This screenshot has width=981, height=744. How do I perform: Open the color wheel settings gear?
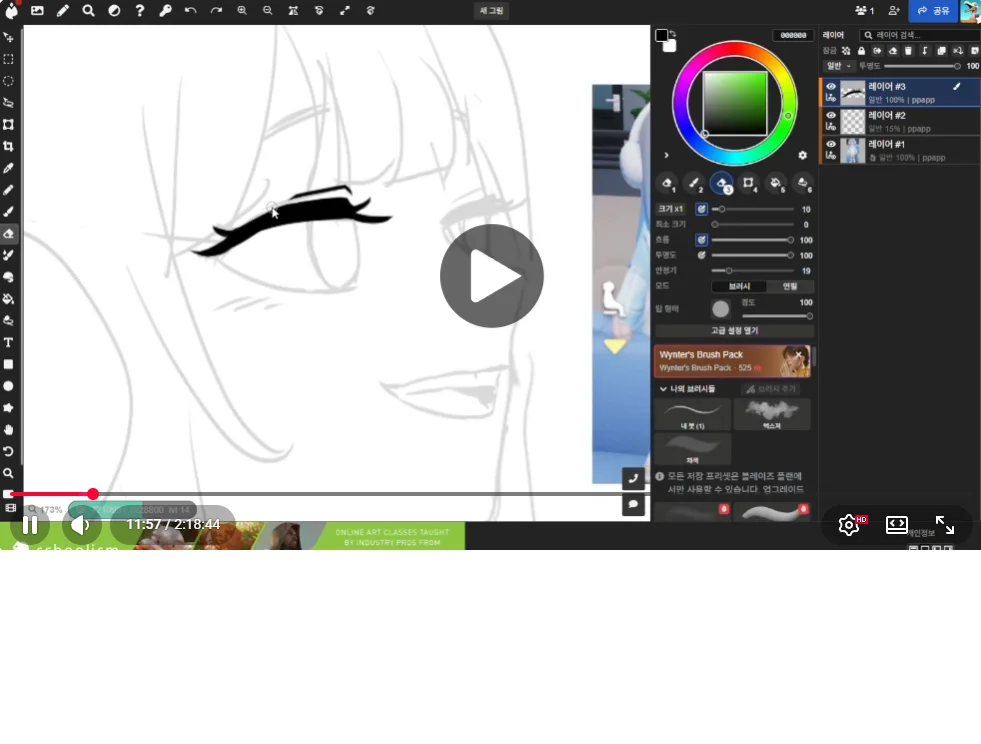[802, 155]
